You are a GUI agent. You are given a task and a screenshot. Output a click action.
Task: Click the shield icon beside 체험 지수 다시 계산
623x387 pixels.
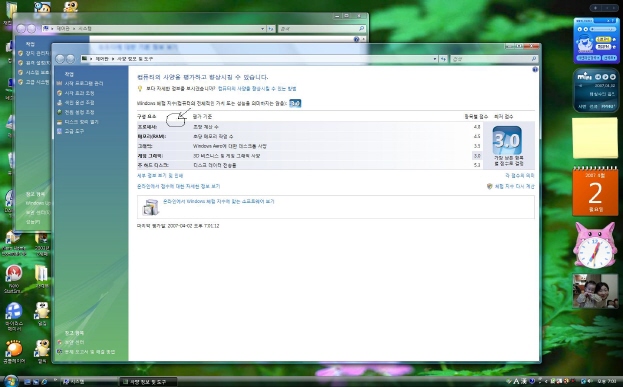490,186
